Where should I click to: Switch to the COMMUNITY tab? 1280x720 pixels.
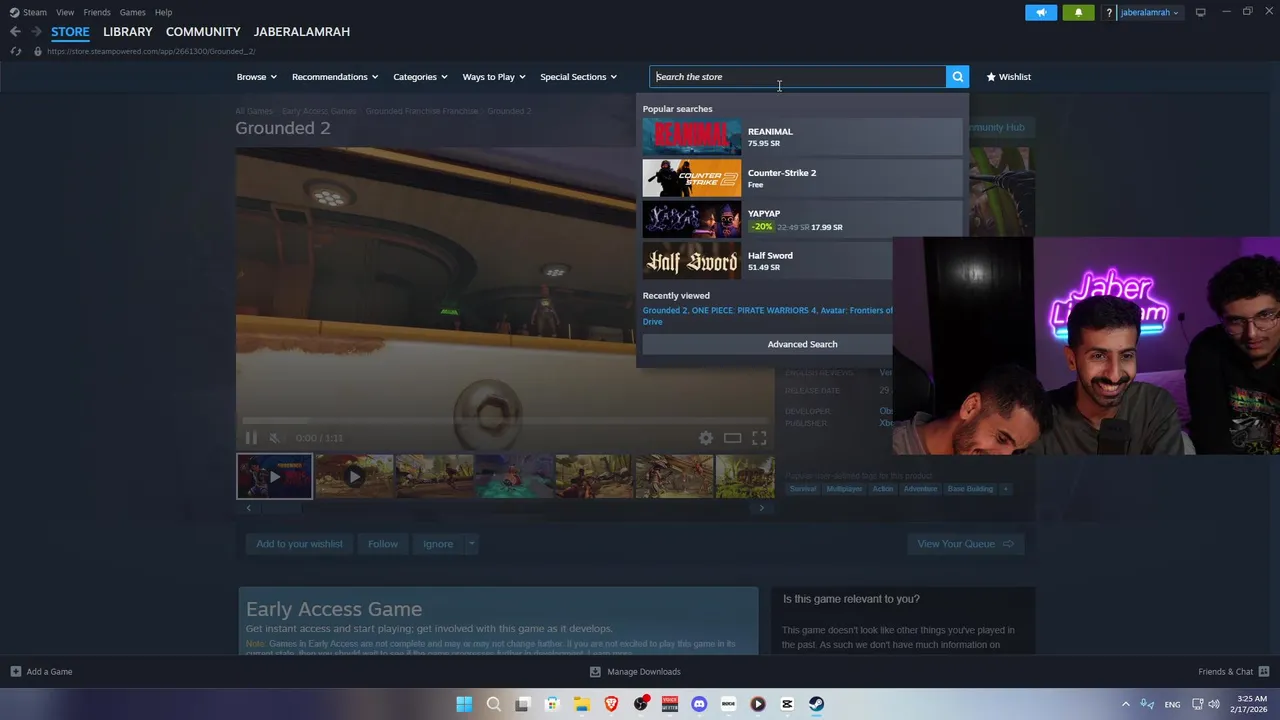click(203, 32)
